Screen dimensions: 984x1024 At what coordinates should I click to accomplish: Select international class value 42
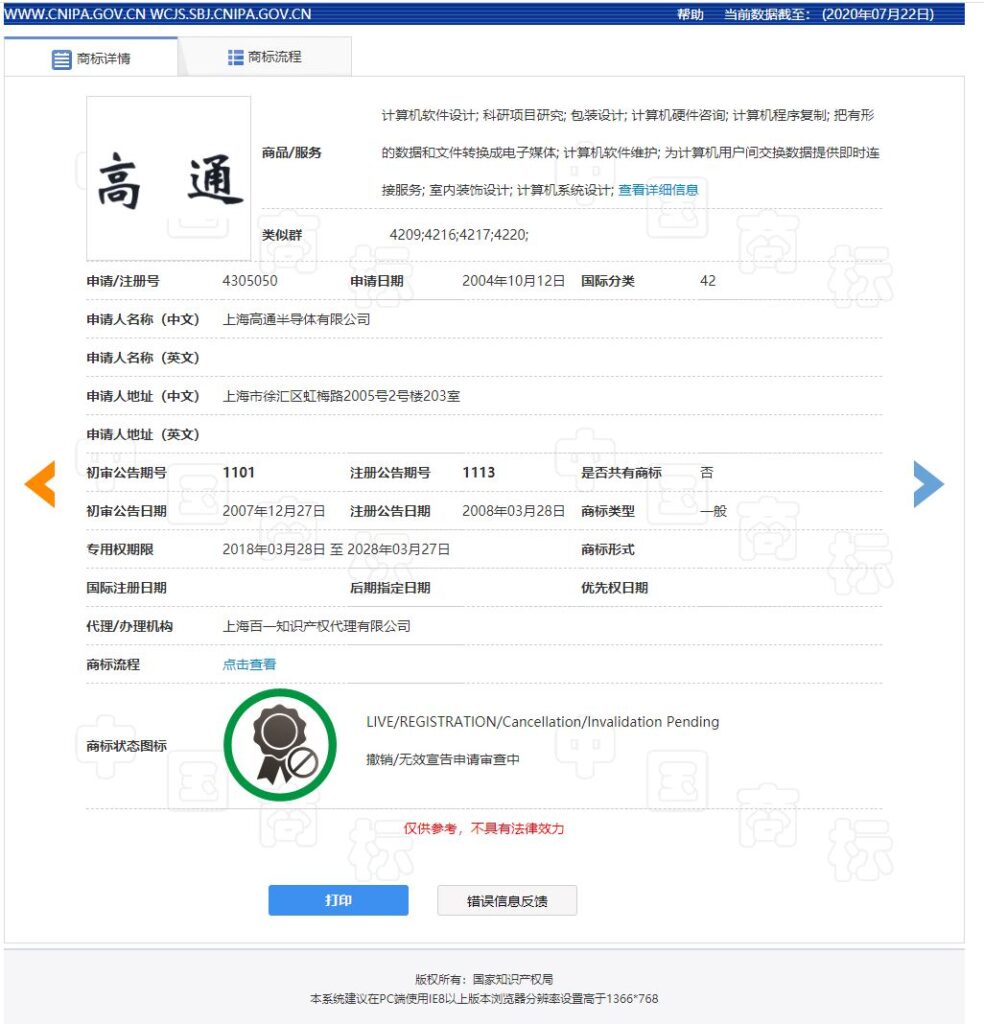[708, 281]
